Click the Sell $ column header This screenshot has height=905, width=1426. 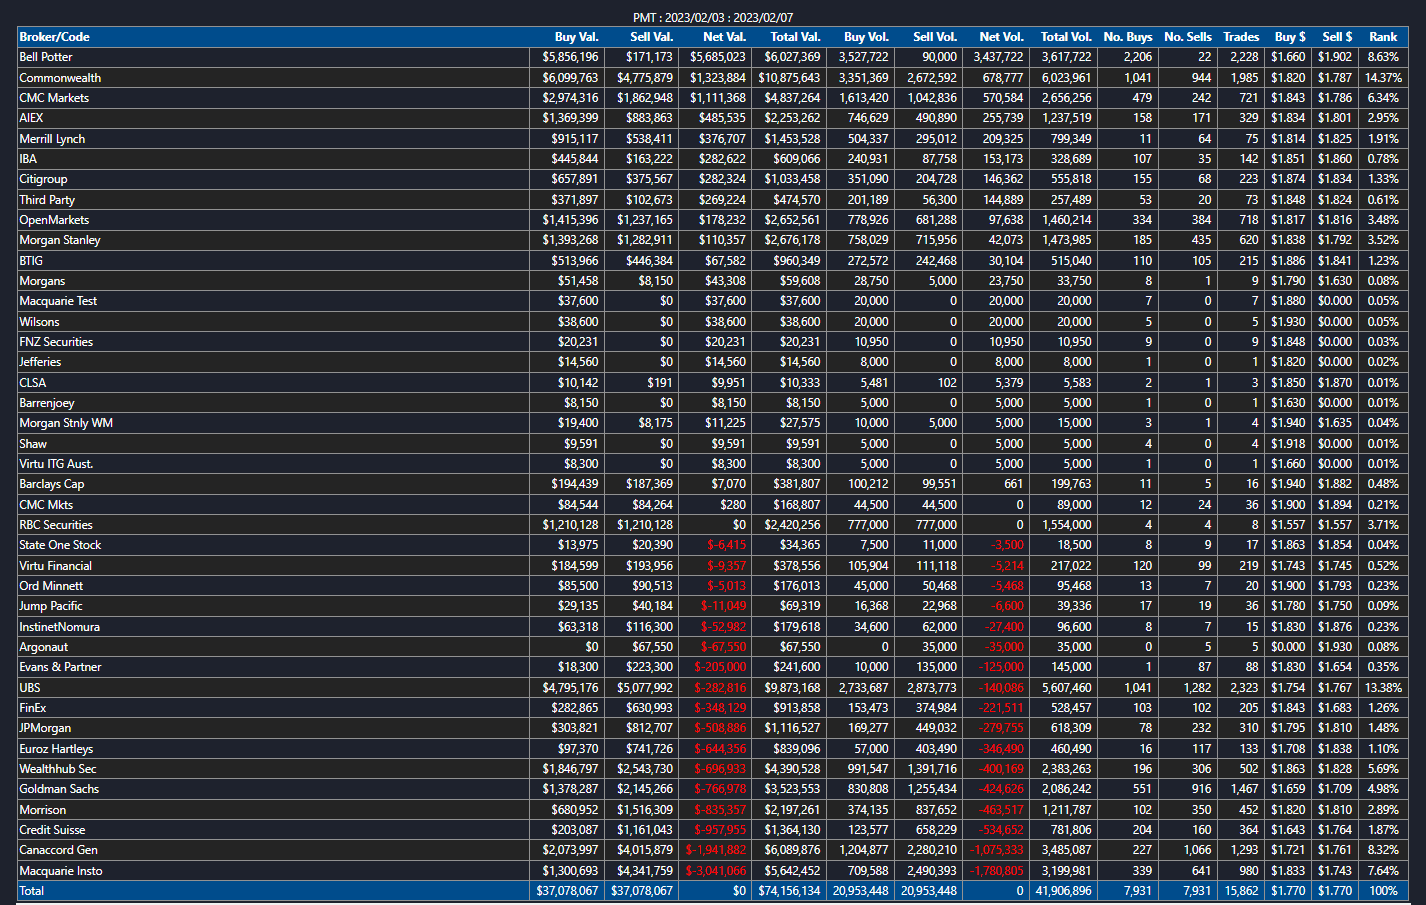click(1337, 37)
